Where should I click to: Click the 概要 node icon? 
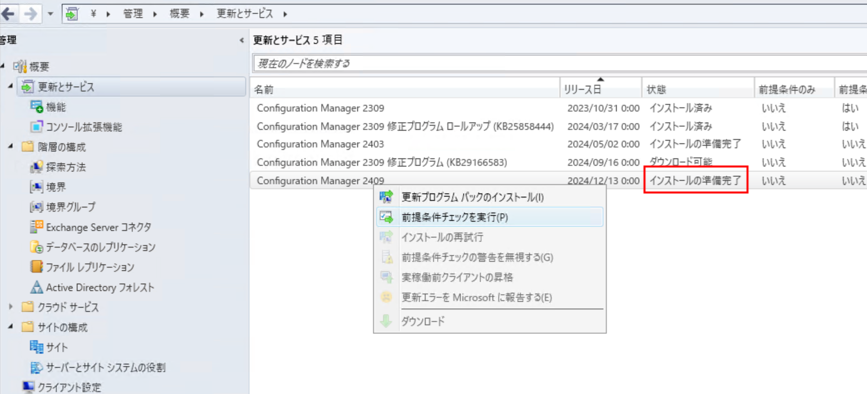click(x=19, y=67)
